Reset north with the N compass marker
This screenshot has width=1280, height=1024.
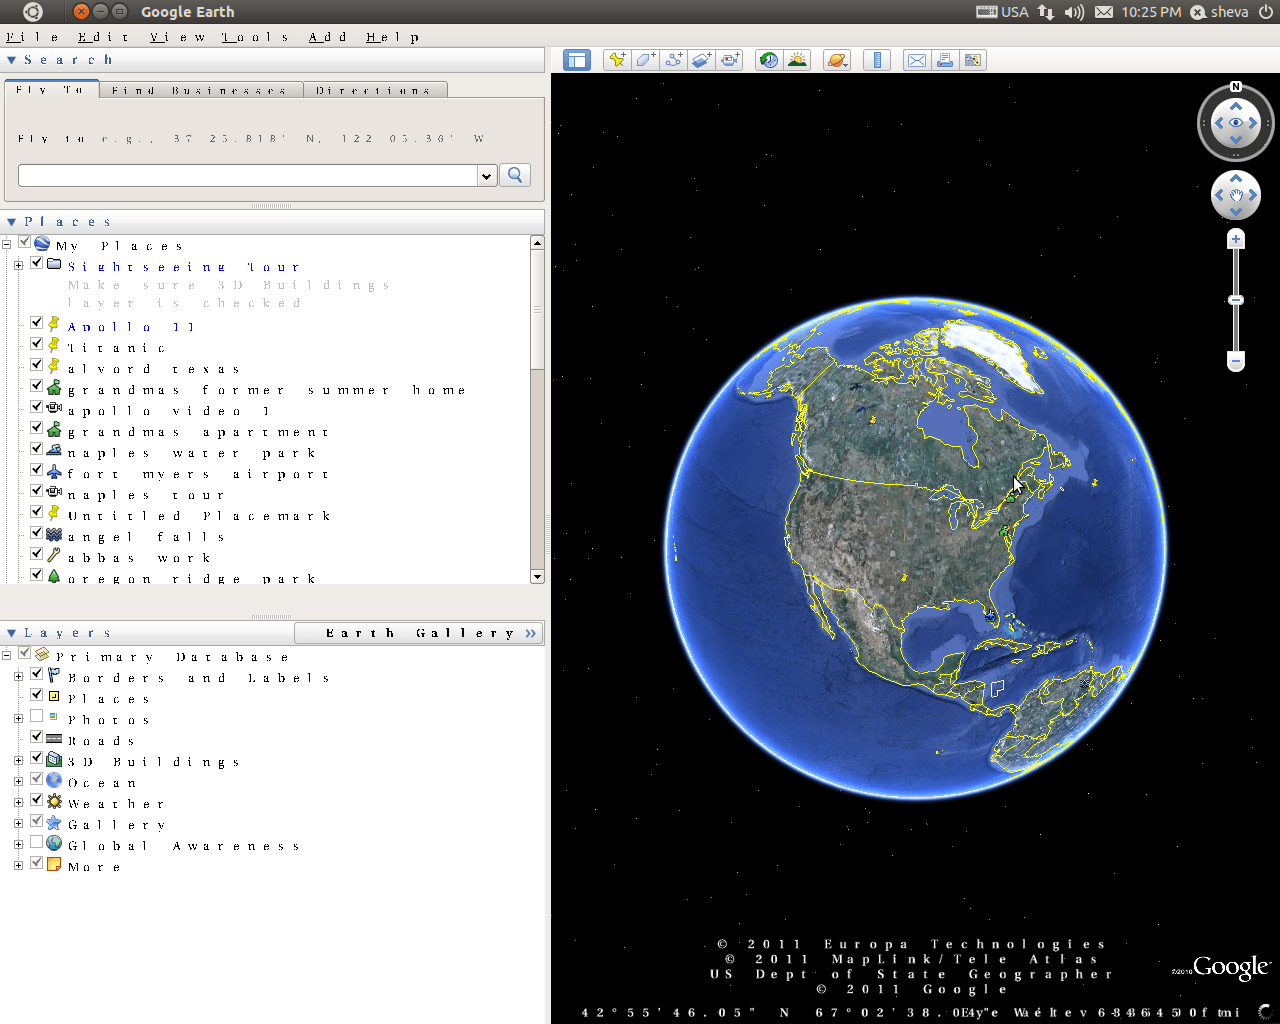pos(1236,87)
